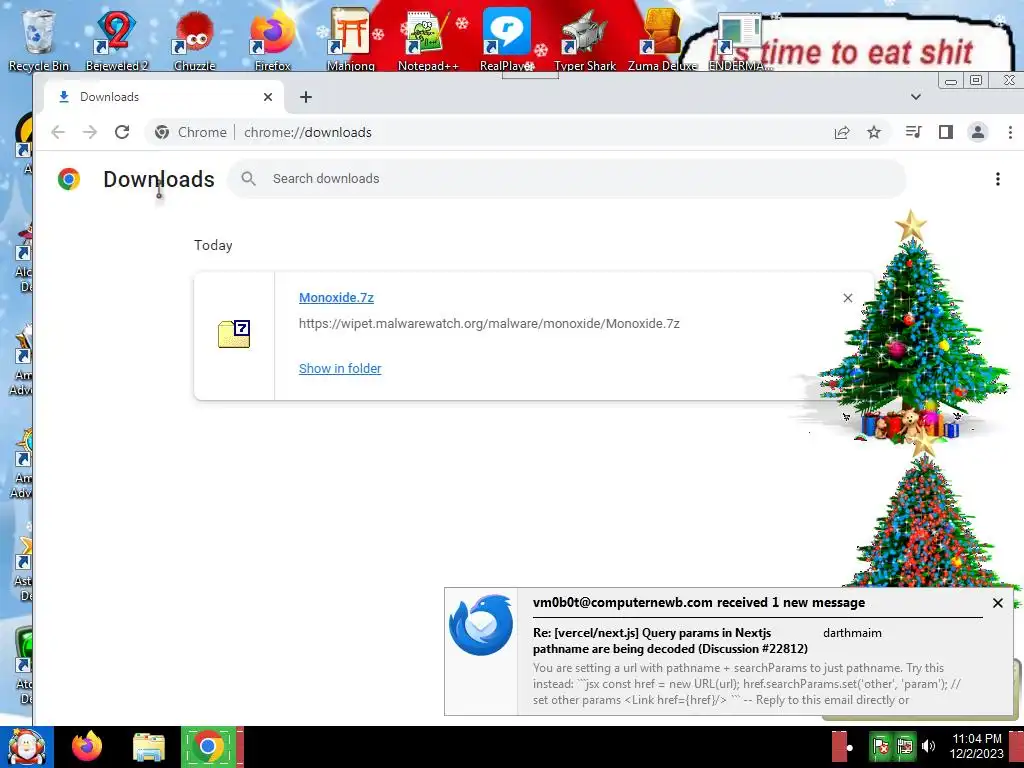Launch Zuma Deluxe desktop shortcut
This screenshot has width=1024, height=768.
click(662, 39)
